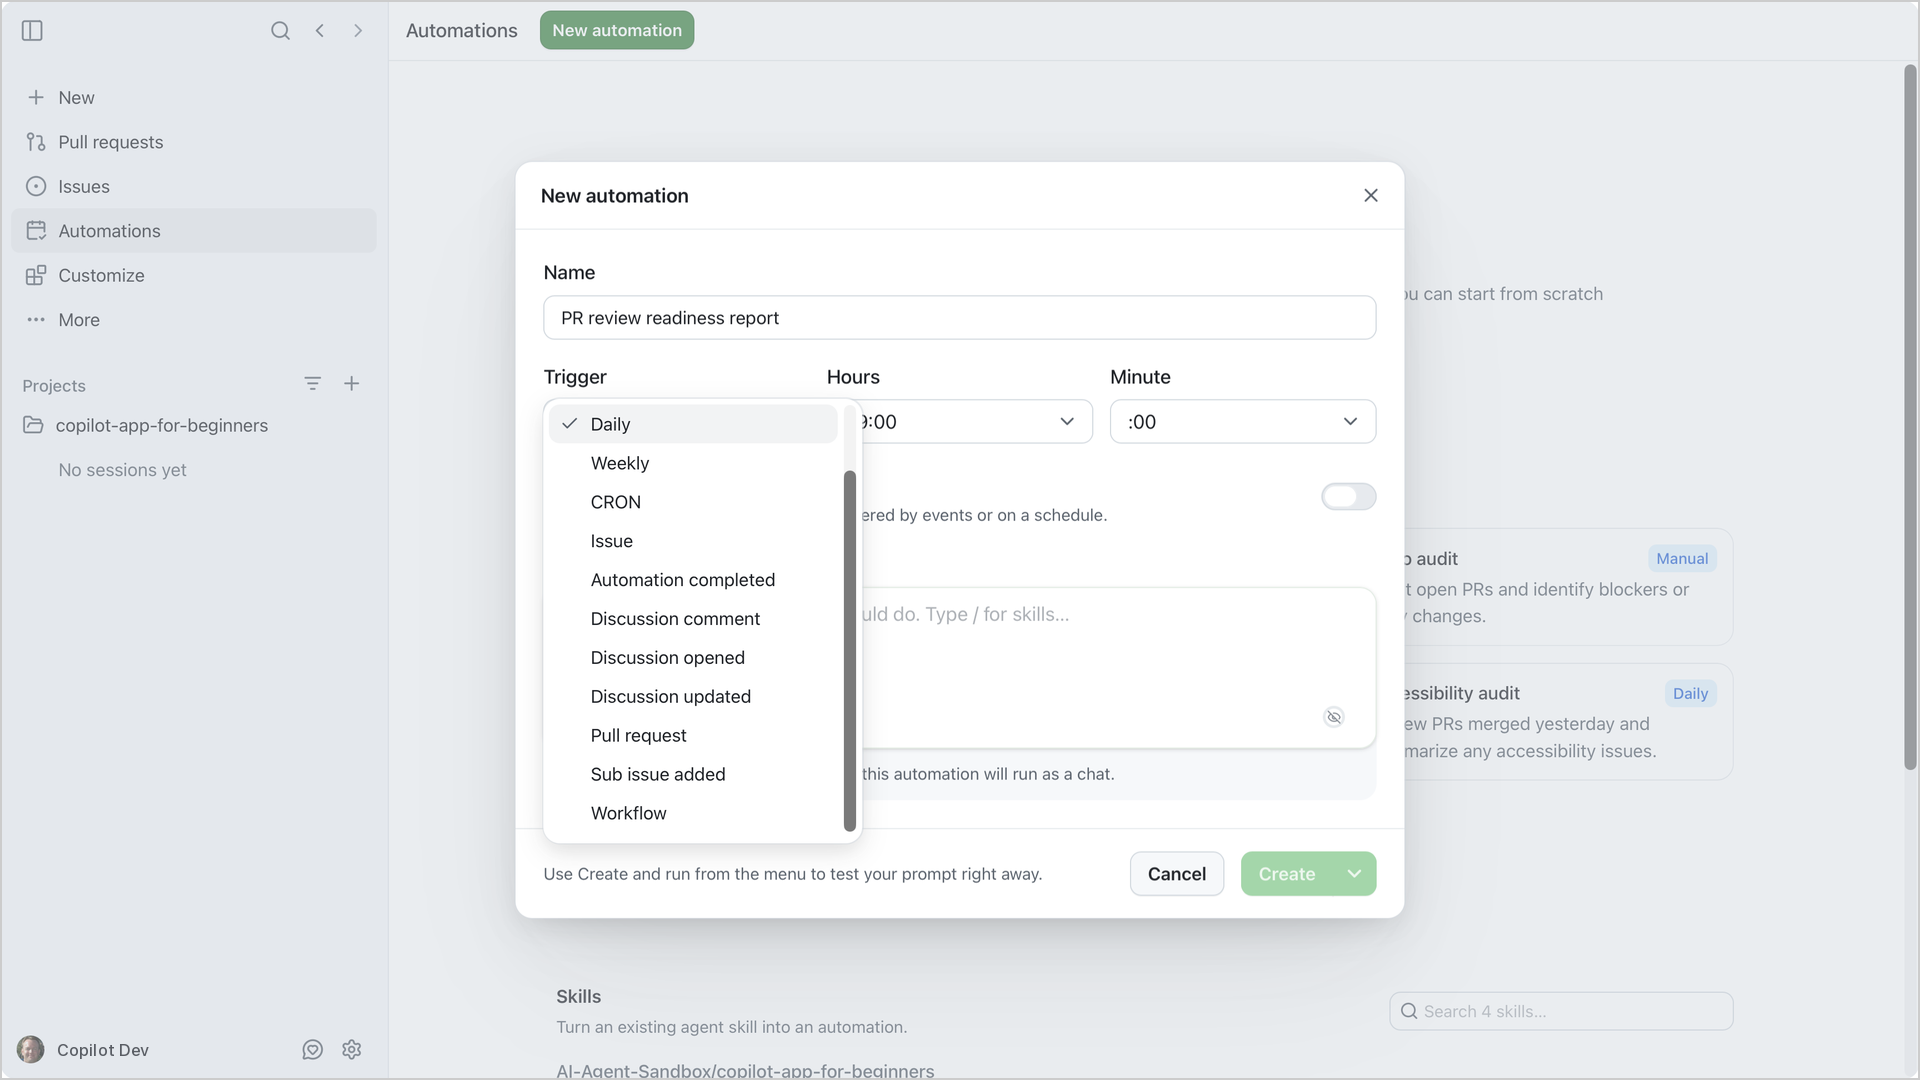Click the 'No sessions yet' text

pyautogui.click(x=122, y=470)
